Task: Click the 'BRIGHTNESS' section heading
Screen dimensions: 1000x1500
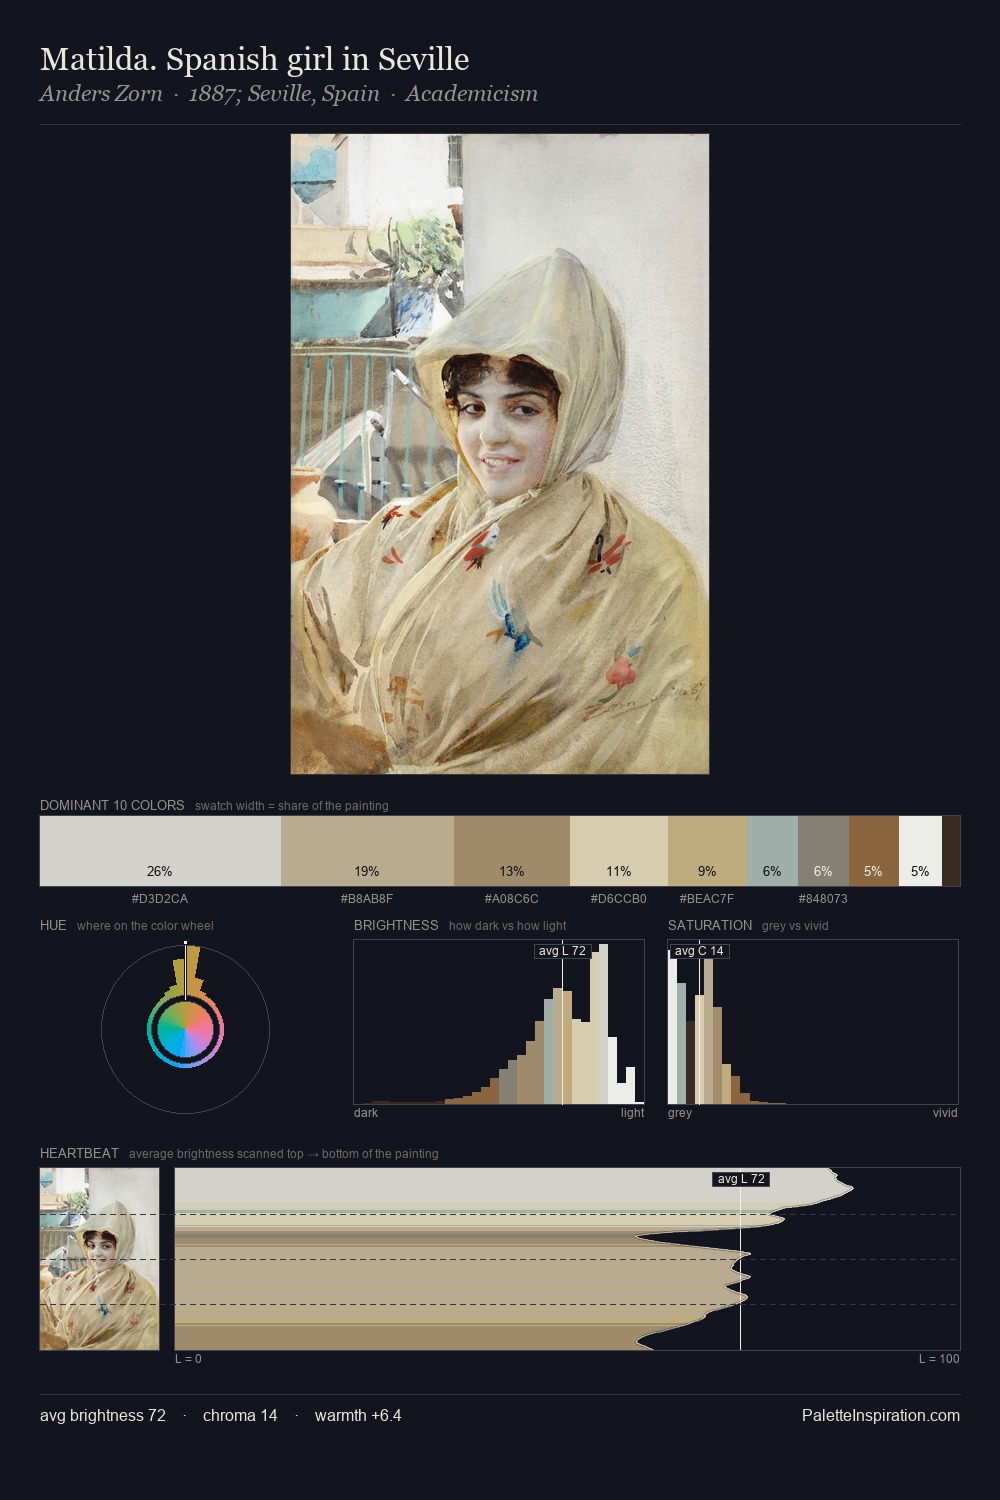Action: pyautogui.click(x=396, y=925)
